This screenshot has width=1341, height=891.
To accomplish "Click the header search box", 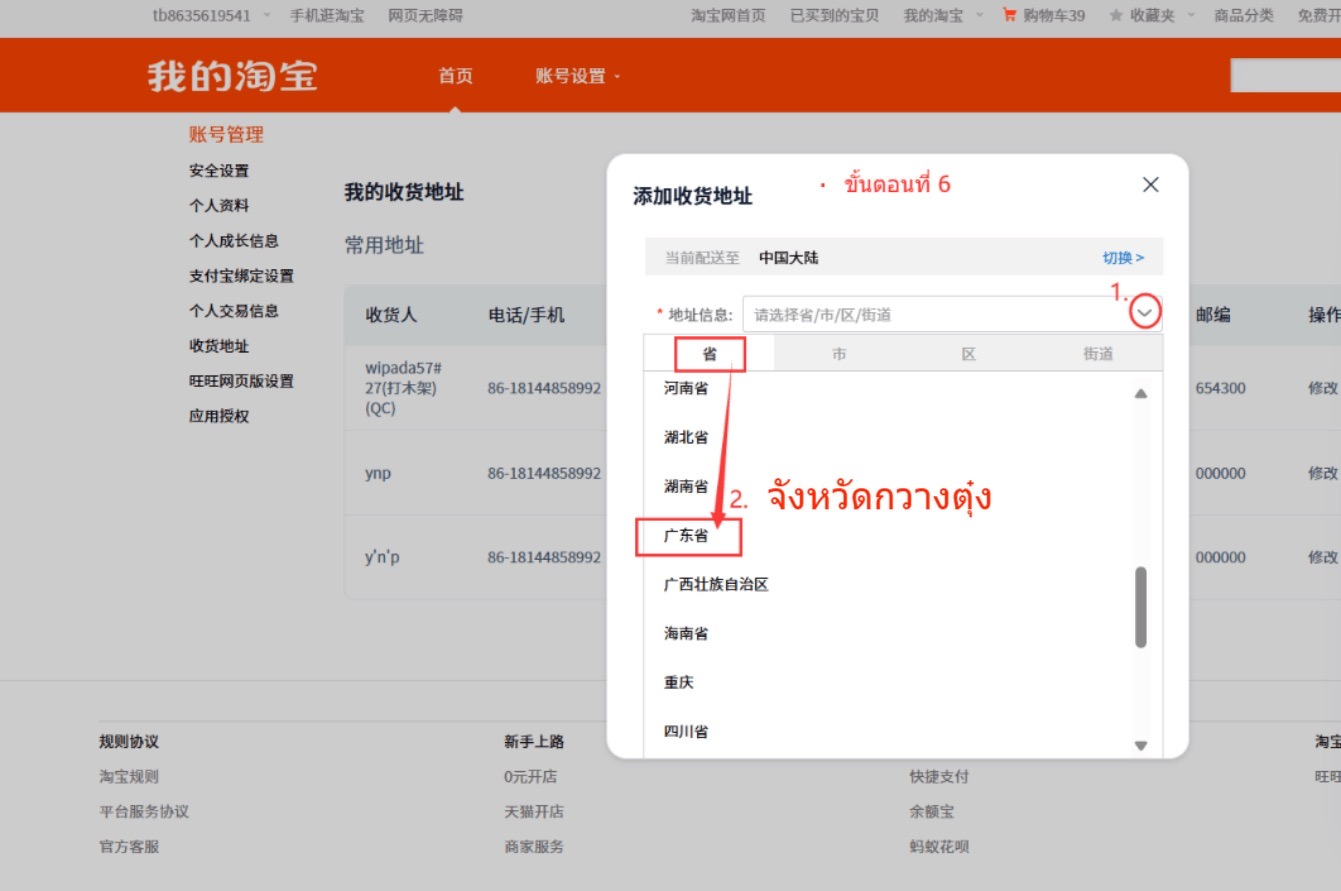I will 1285,76.
